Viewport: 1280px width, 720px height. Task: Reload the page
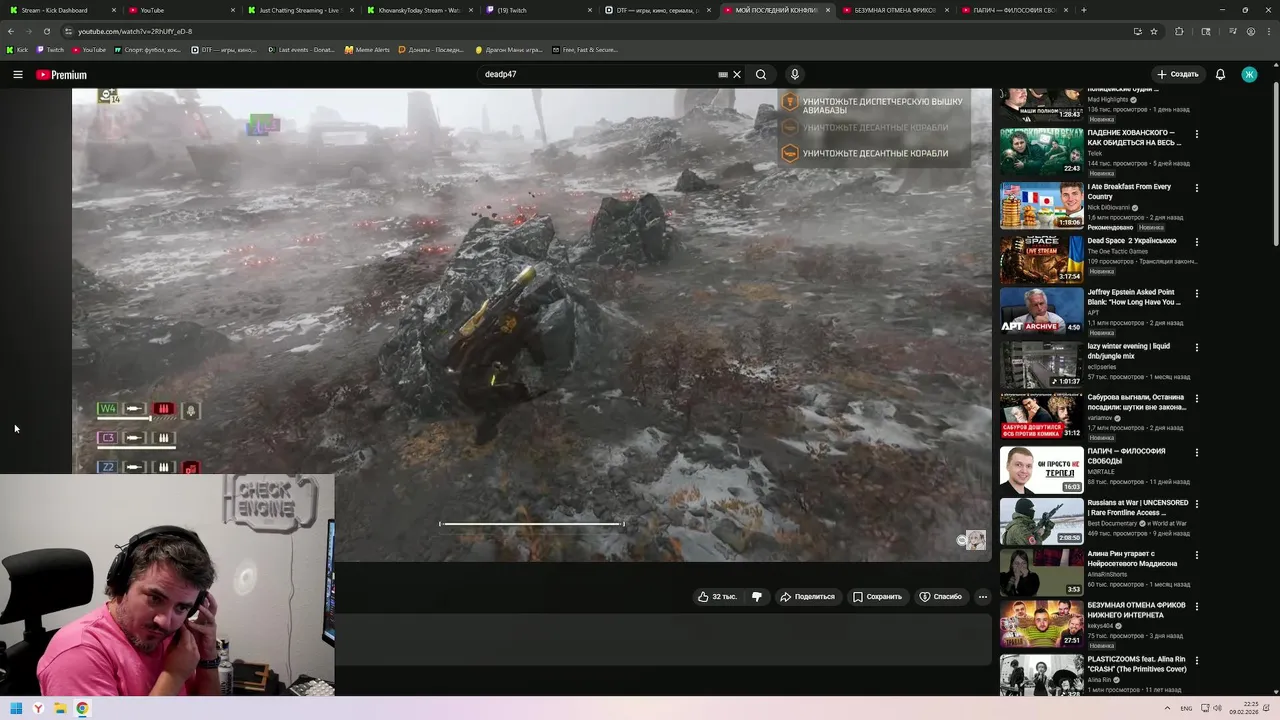46,31
